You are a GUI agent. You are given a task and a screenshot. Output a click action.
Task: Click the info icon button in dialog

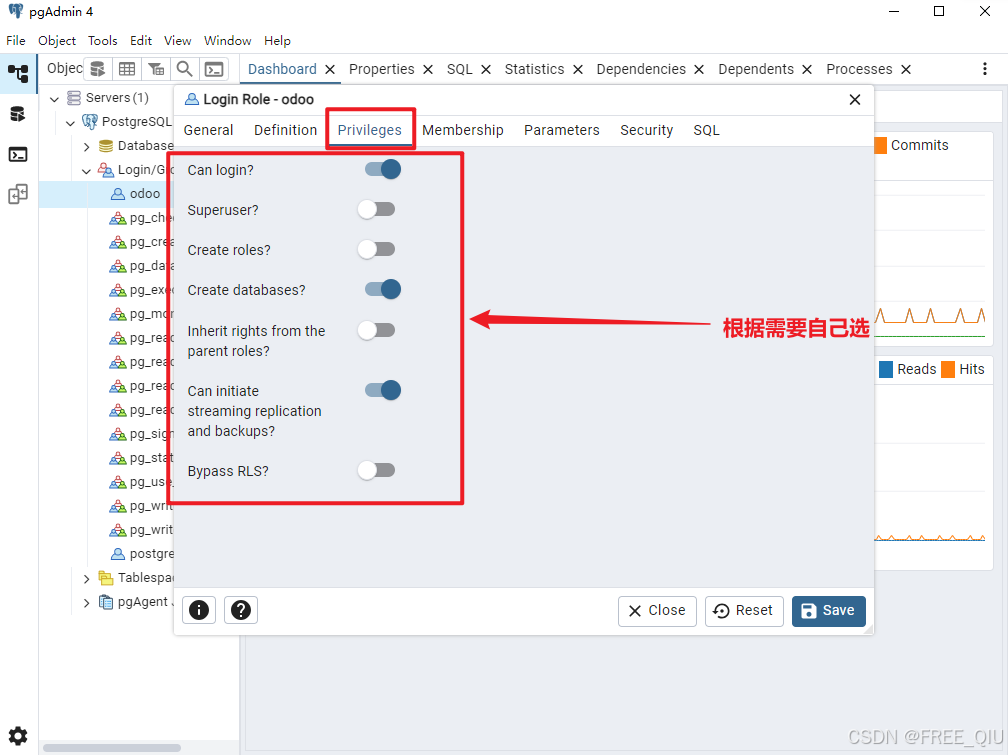pos(199,610)
